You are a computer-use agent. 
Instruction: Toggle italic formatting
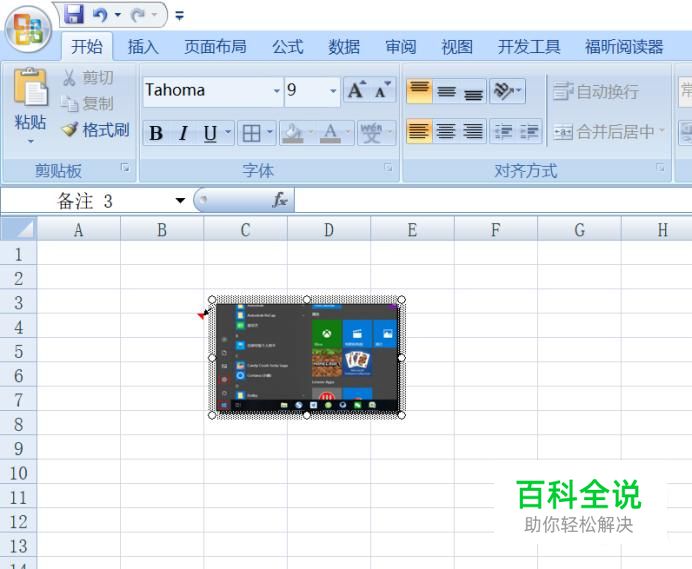[183, 133]
